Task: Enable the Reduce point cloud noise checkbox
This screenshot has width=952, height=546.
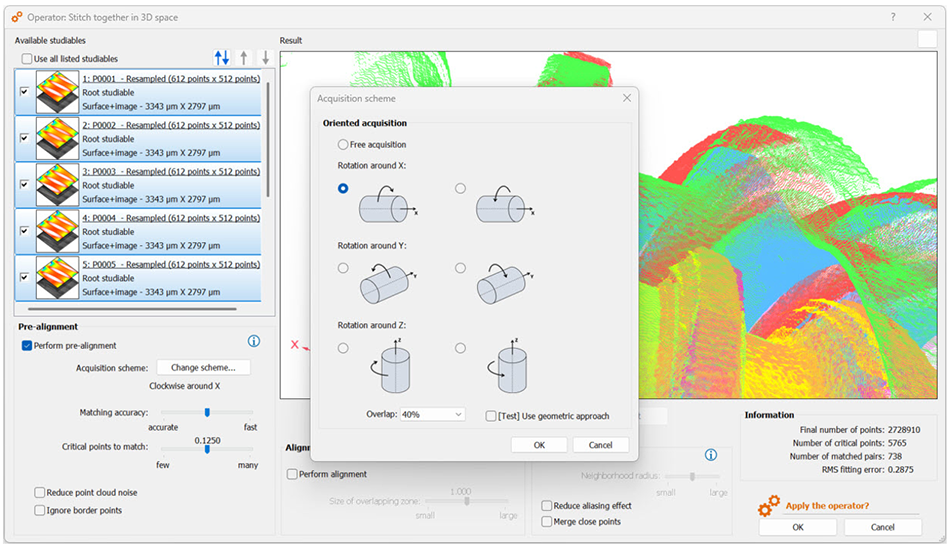Action: tap(40, 493)
